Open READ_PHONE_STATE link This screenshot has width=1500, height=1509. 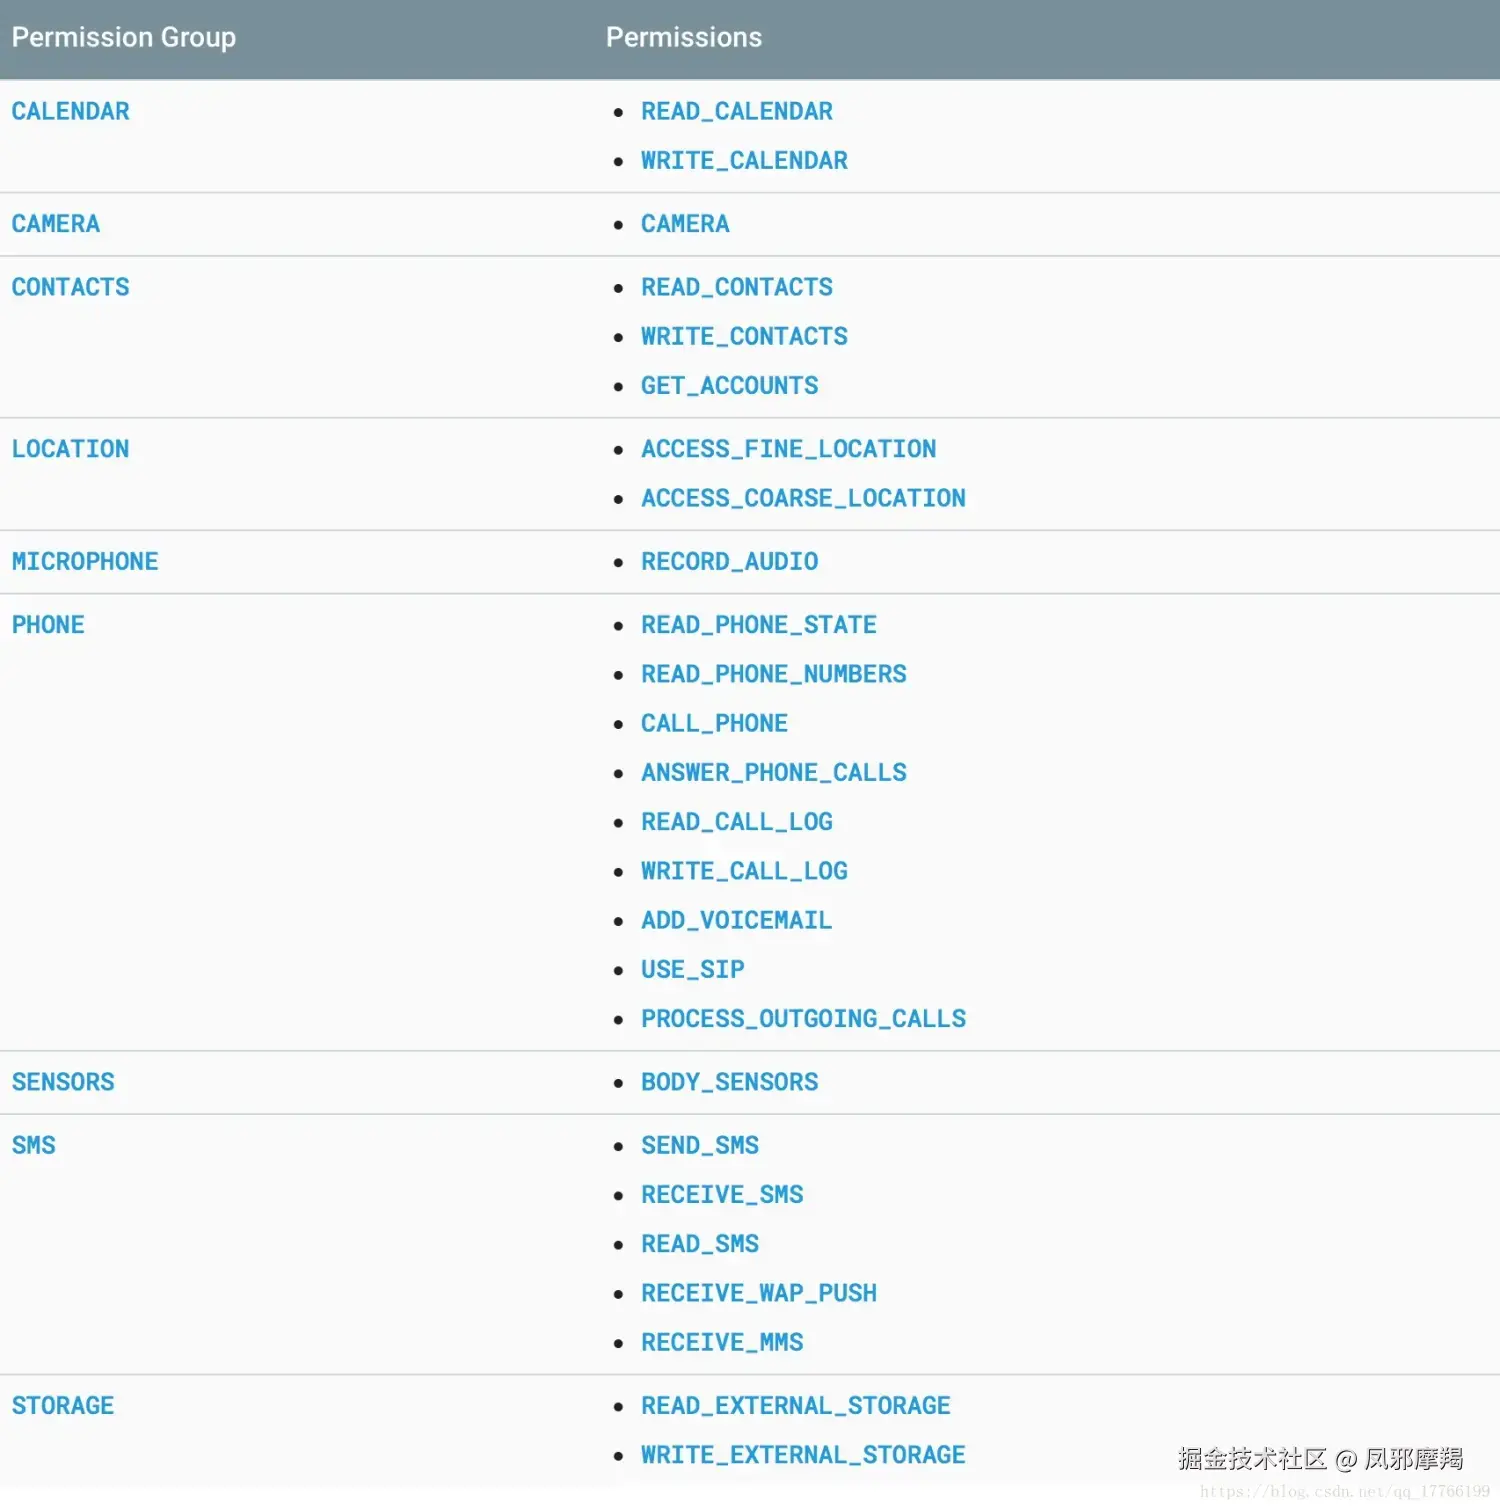758,625
